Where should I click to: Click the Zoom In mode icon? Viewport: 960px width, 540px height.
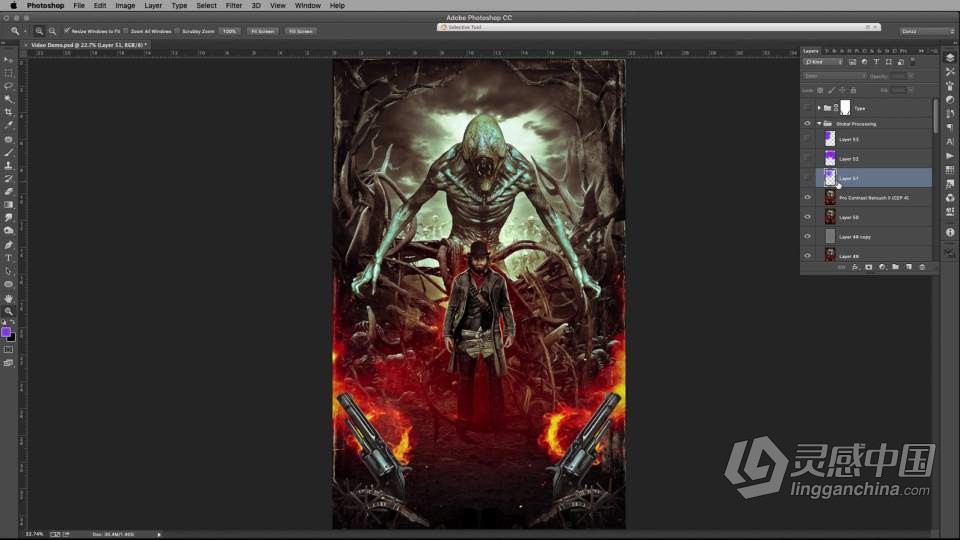pyautogui.click(x=39, y=31)
